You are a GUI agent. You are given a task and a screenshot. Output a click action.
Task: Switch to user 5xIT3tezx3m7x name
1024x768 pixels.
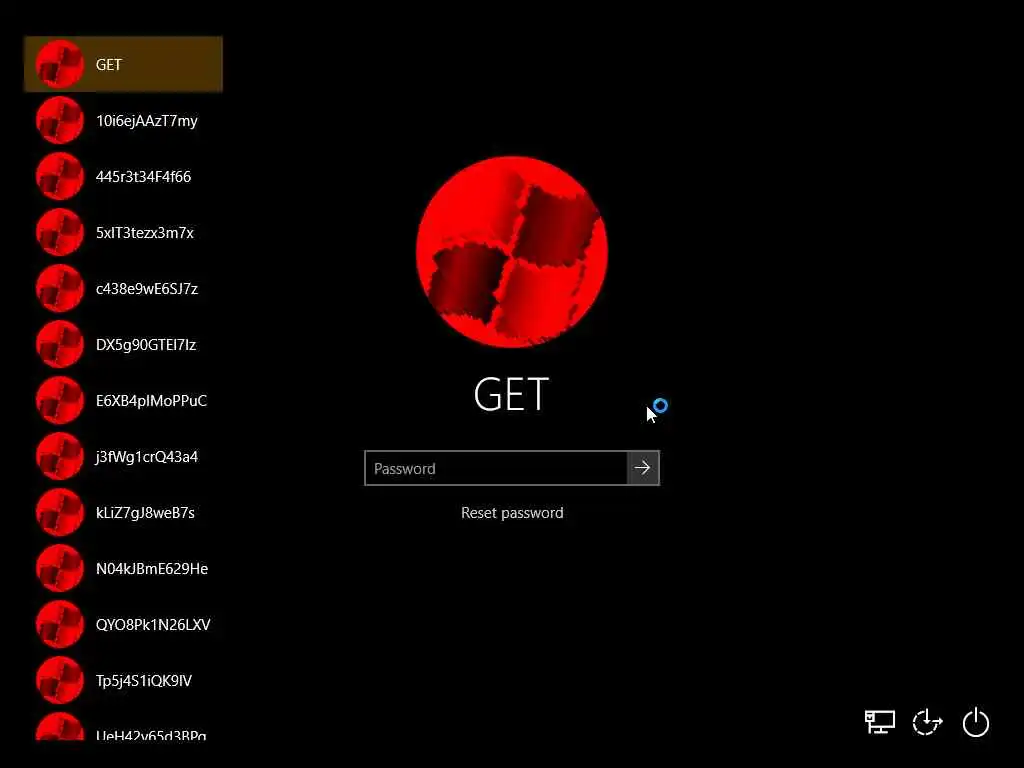(x=144, y=232)
